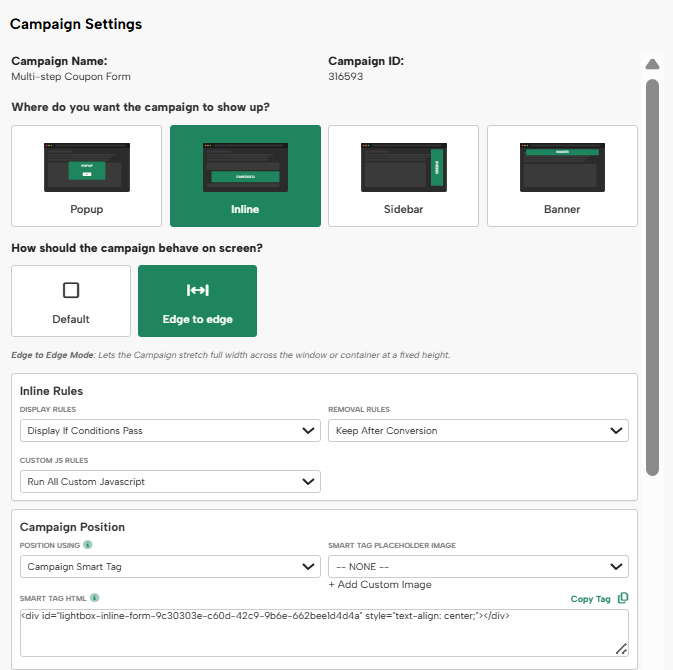Pick the Banner campaign type

point(562,175)
